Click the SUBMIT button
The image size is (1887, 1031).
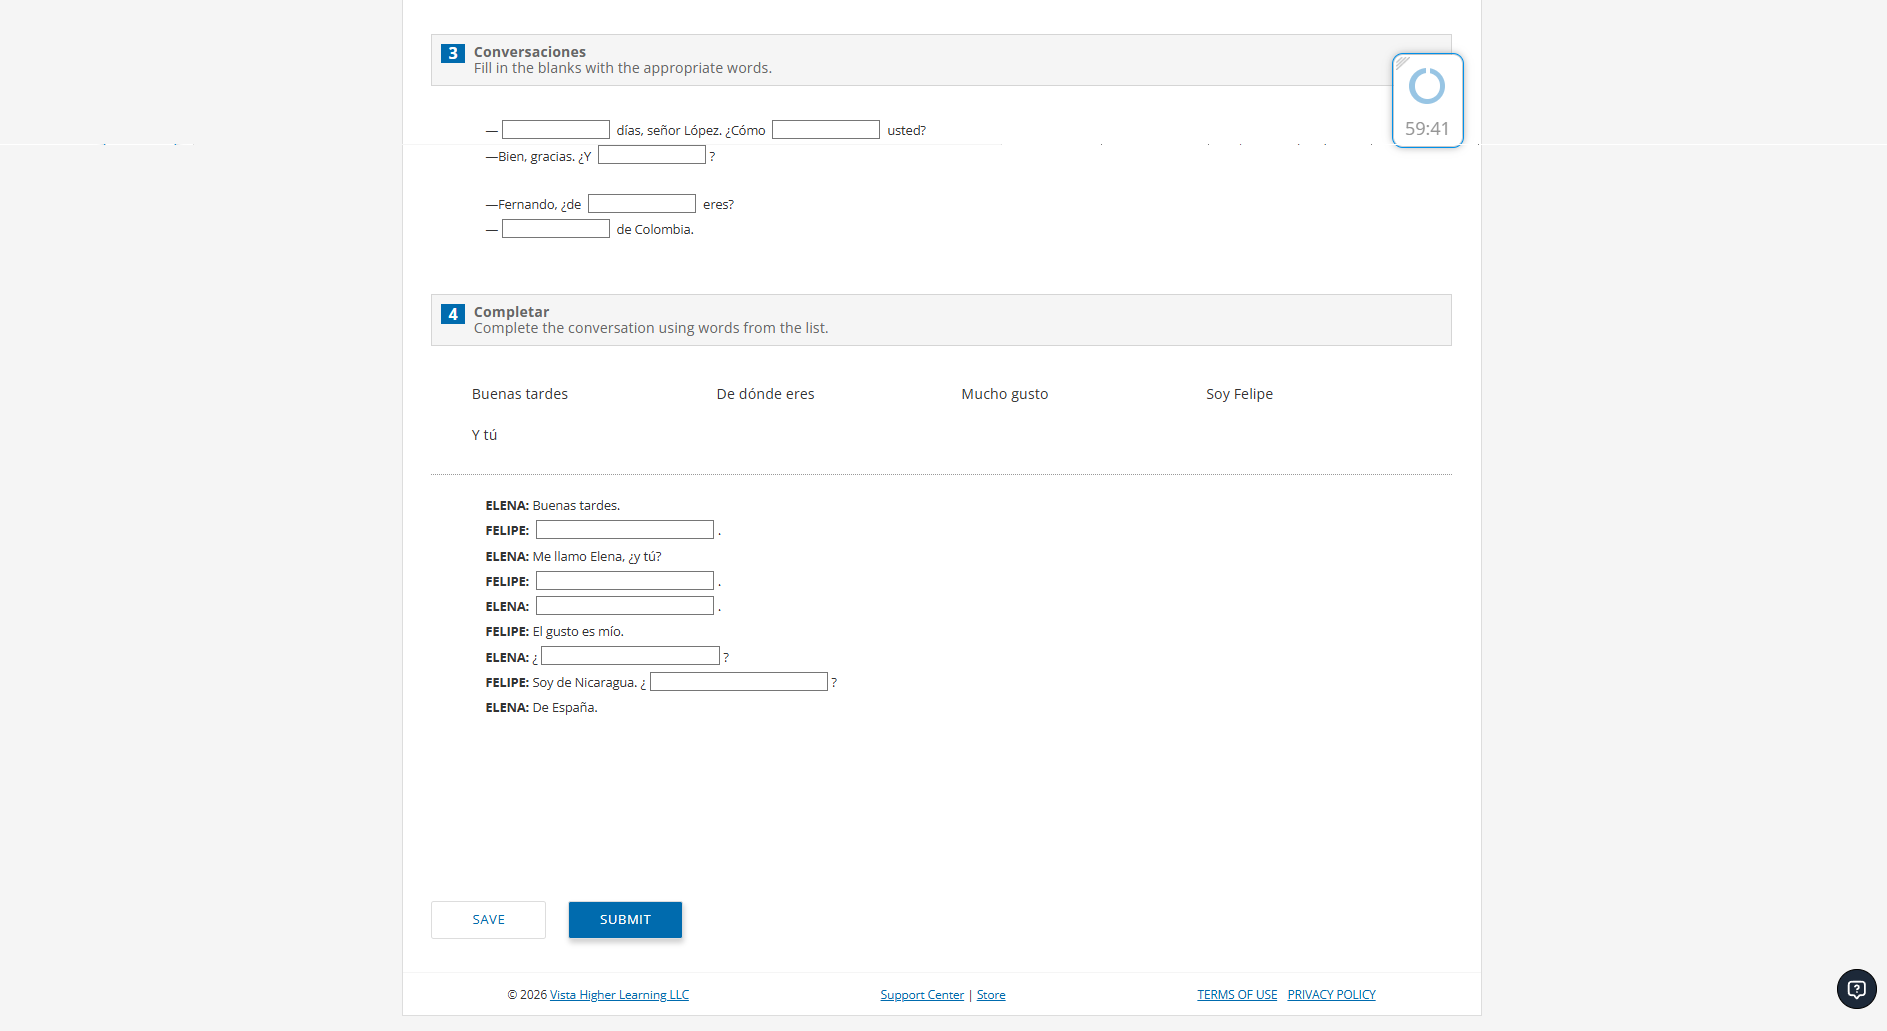[625, 920]
